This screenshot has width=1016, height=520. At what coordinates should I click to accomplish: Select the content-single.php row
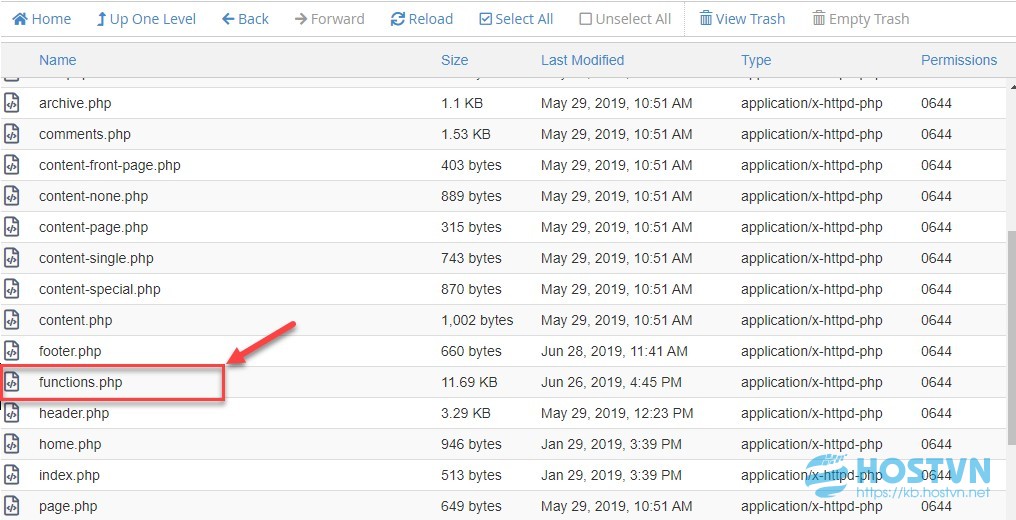point(503,258)
